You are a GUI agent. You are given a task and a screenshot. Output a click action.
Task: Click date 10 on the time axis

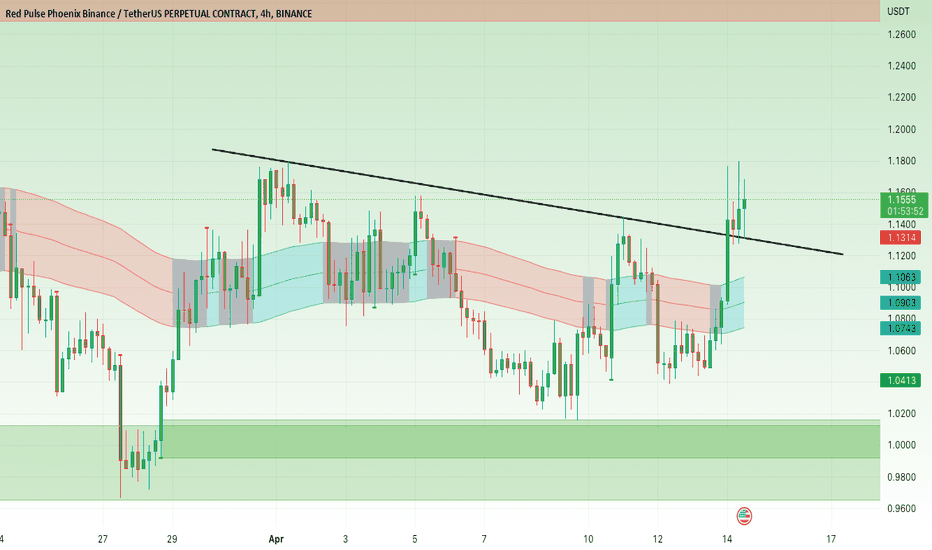[x=588, y=539]
